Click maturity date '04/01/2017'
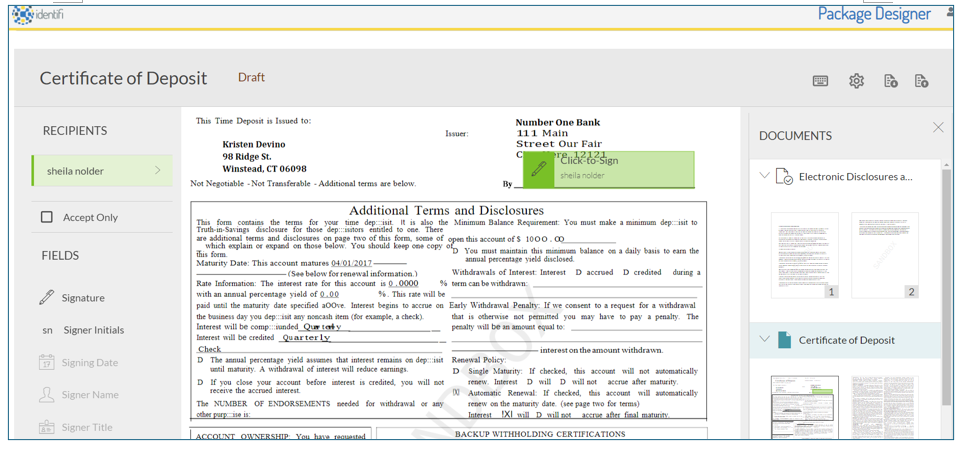The width and height of the screenshot is (966, 449). (351, 263)
